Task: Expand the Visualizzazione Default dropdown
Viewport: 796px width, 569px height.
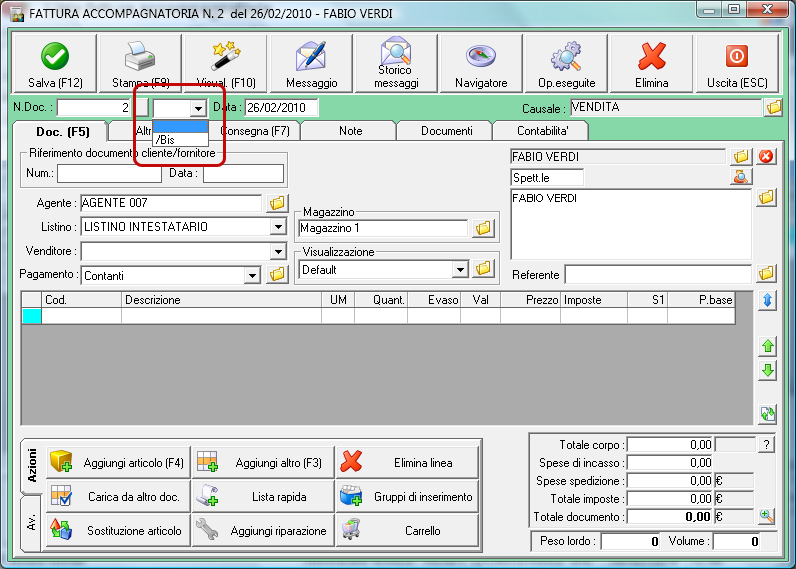Action: click(x=460, y=270)
